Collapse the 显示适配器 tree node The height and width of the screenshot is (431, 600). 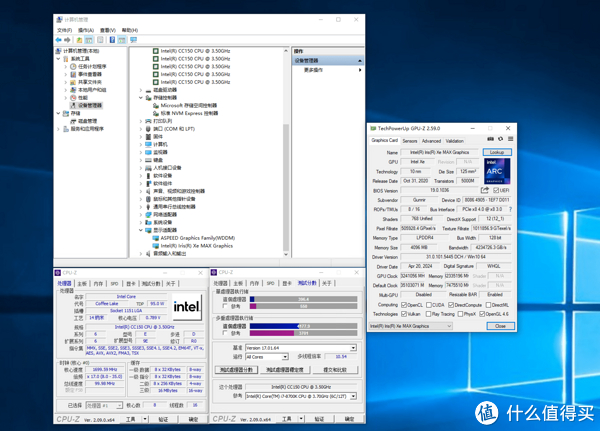point(141,230)
